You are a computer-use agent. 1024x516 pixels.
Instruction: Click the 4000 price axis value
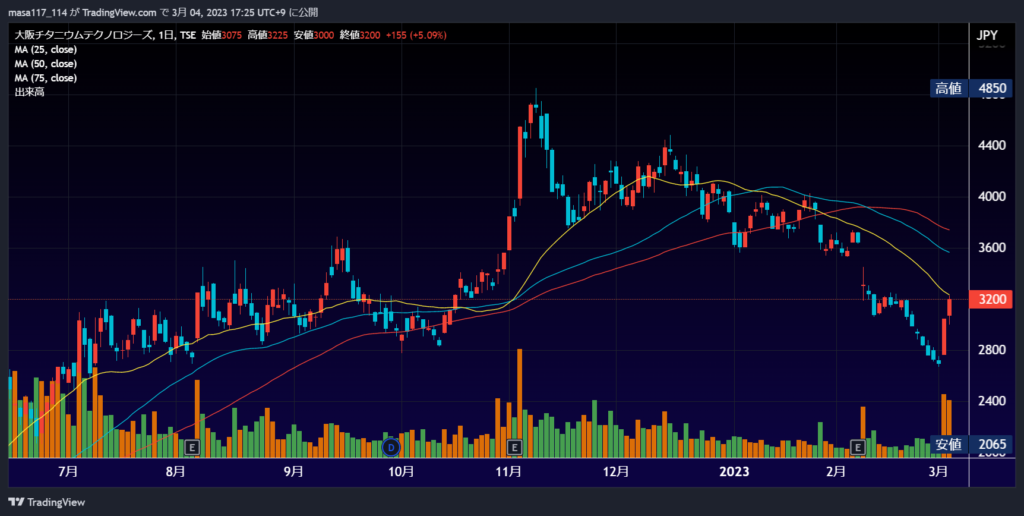[991, 197]
